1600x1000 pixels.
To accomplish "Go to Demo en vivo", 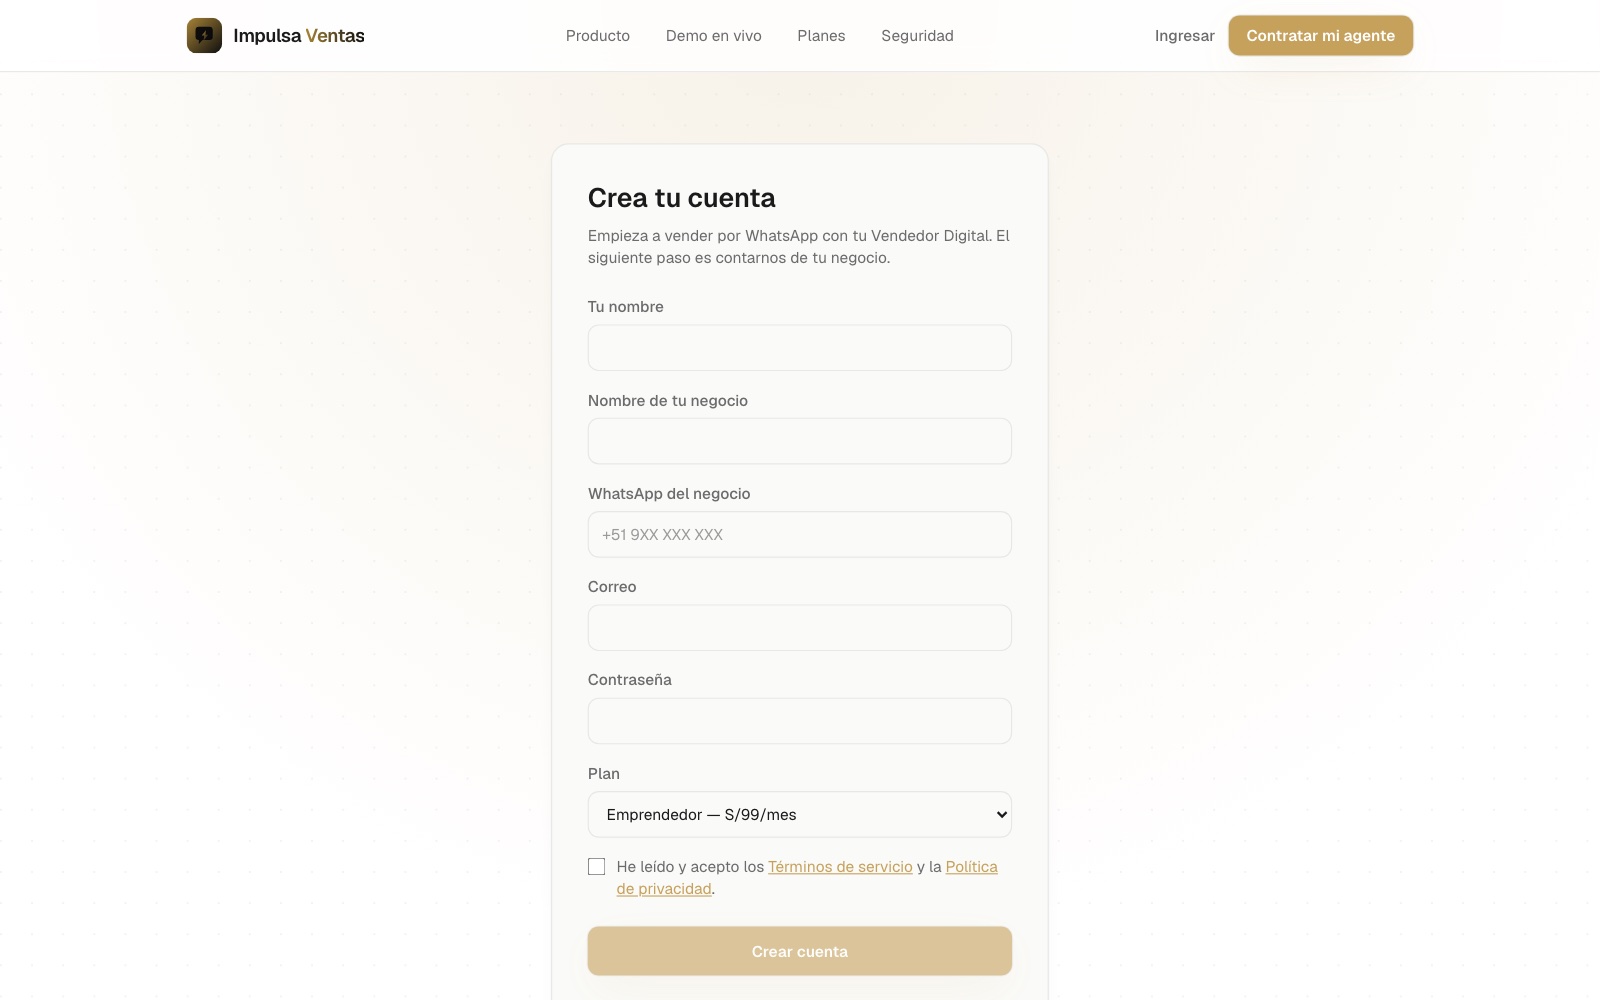I will [x=714, y=36].
